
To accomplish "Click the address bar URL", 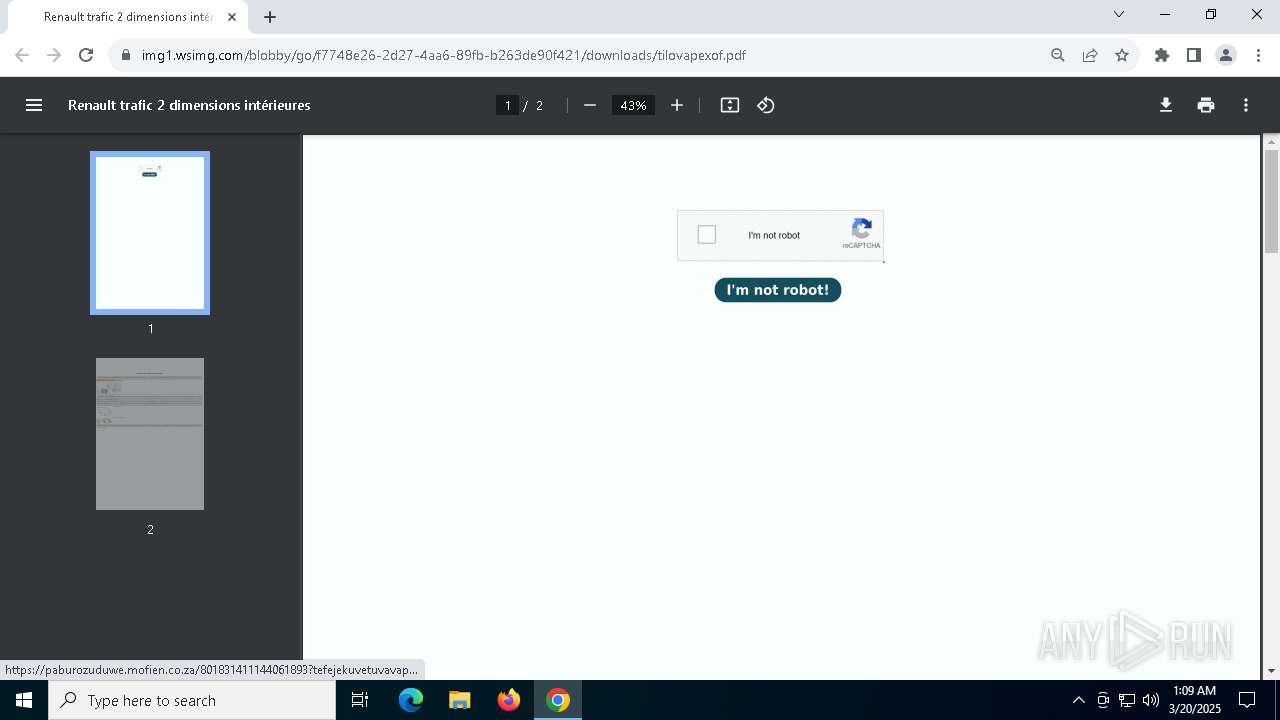I will (x=443, y=55).
